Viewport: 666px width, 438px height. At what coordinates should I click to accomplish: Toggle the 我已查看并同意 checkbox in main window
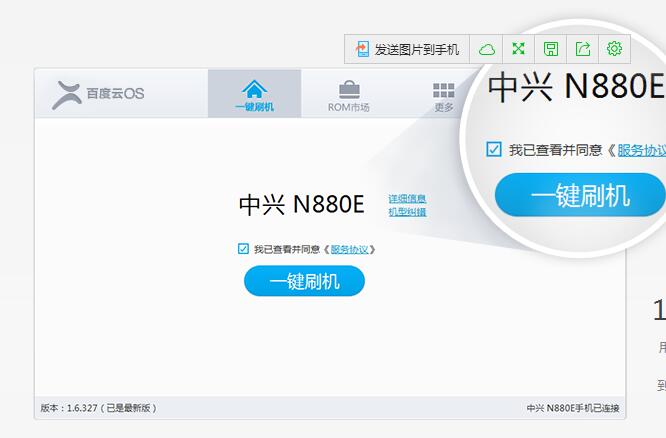pyautogui.click(x=243, y=249)
